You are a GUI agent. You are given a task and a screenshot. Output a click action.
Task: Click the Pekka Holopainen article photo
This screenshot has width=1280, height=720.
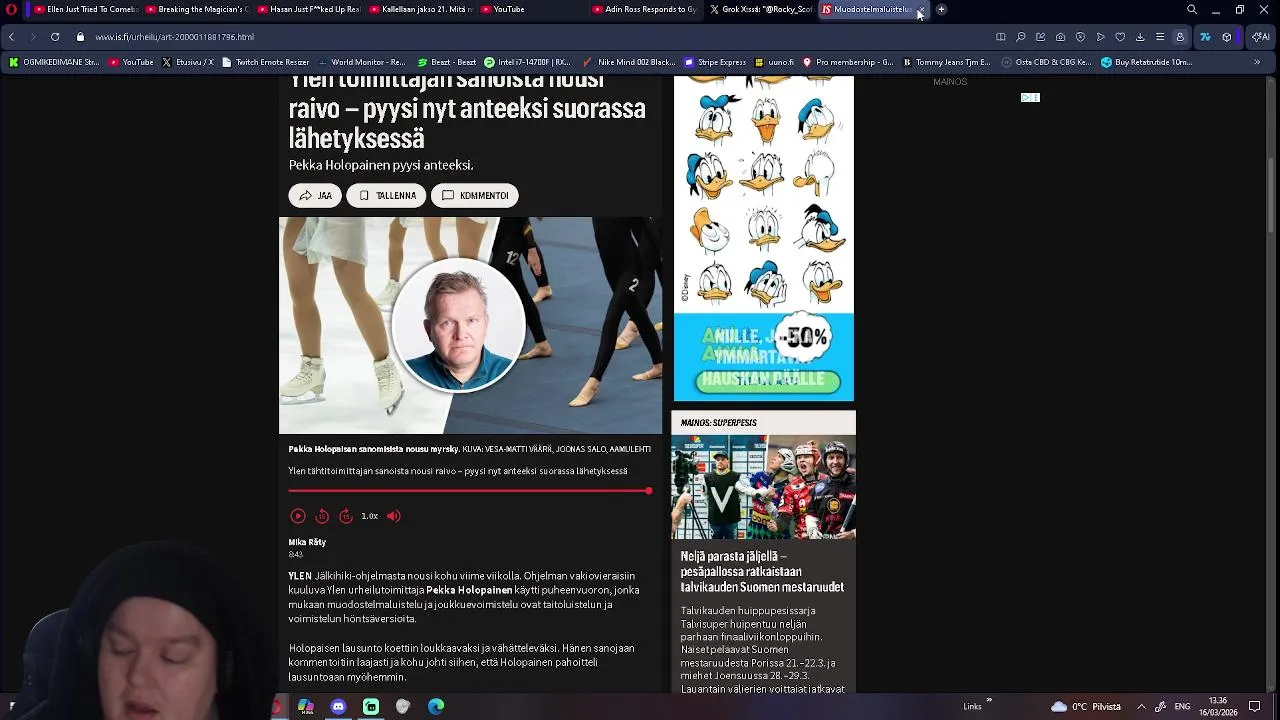pyautogui.click(x=470, y=325)
